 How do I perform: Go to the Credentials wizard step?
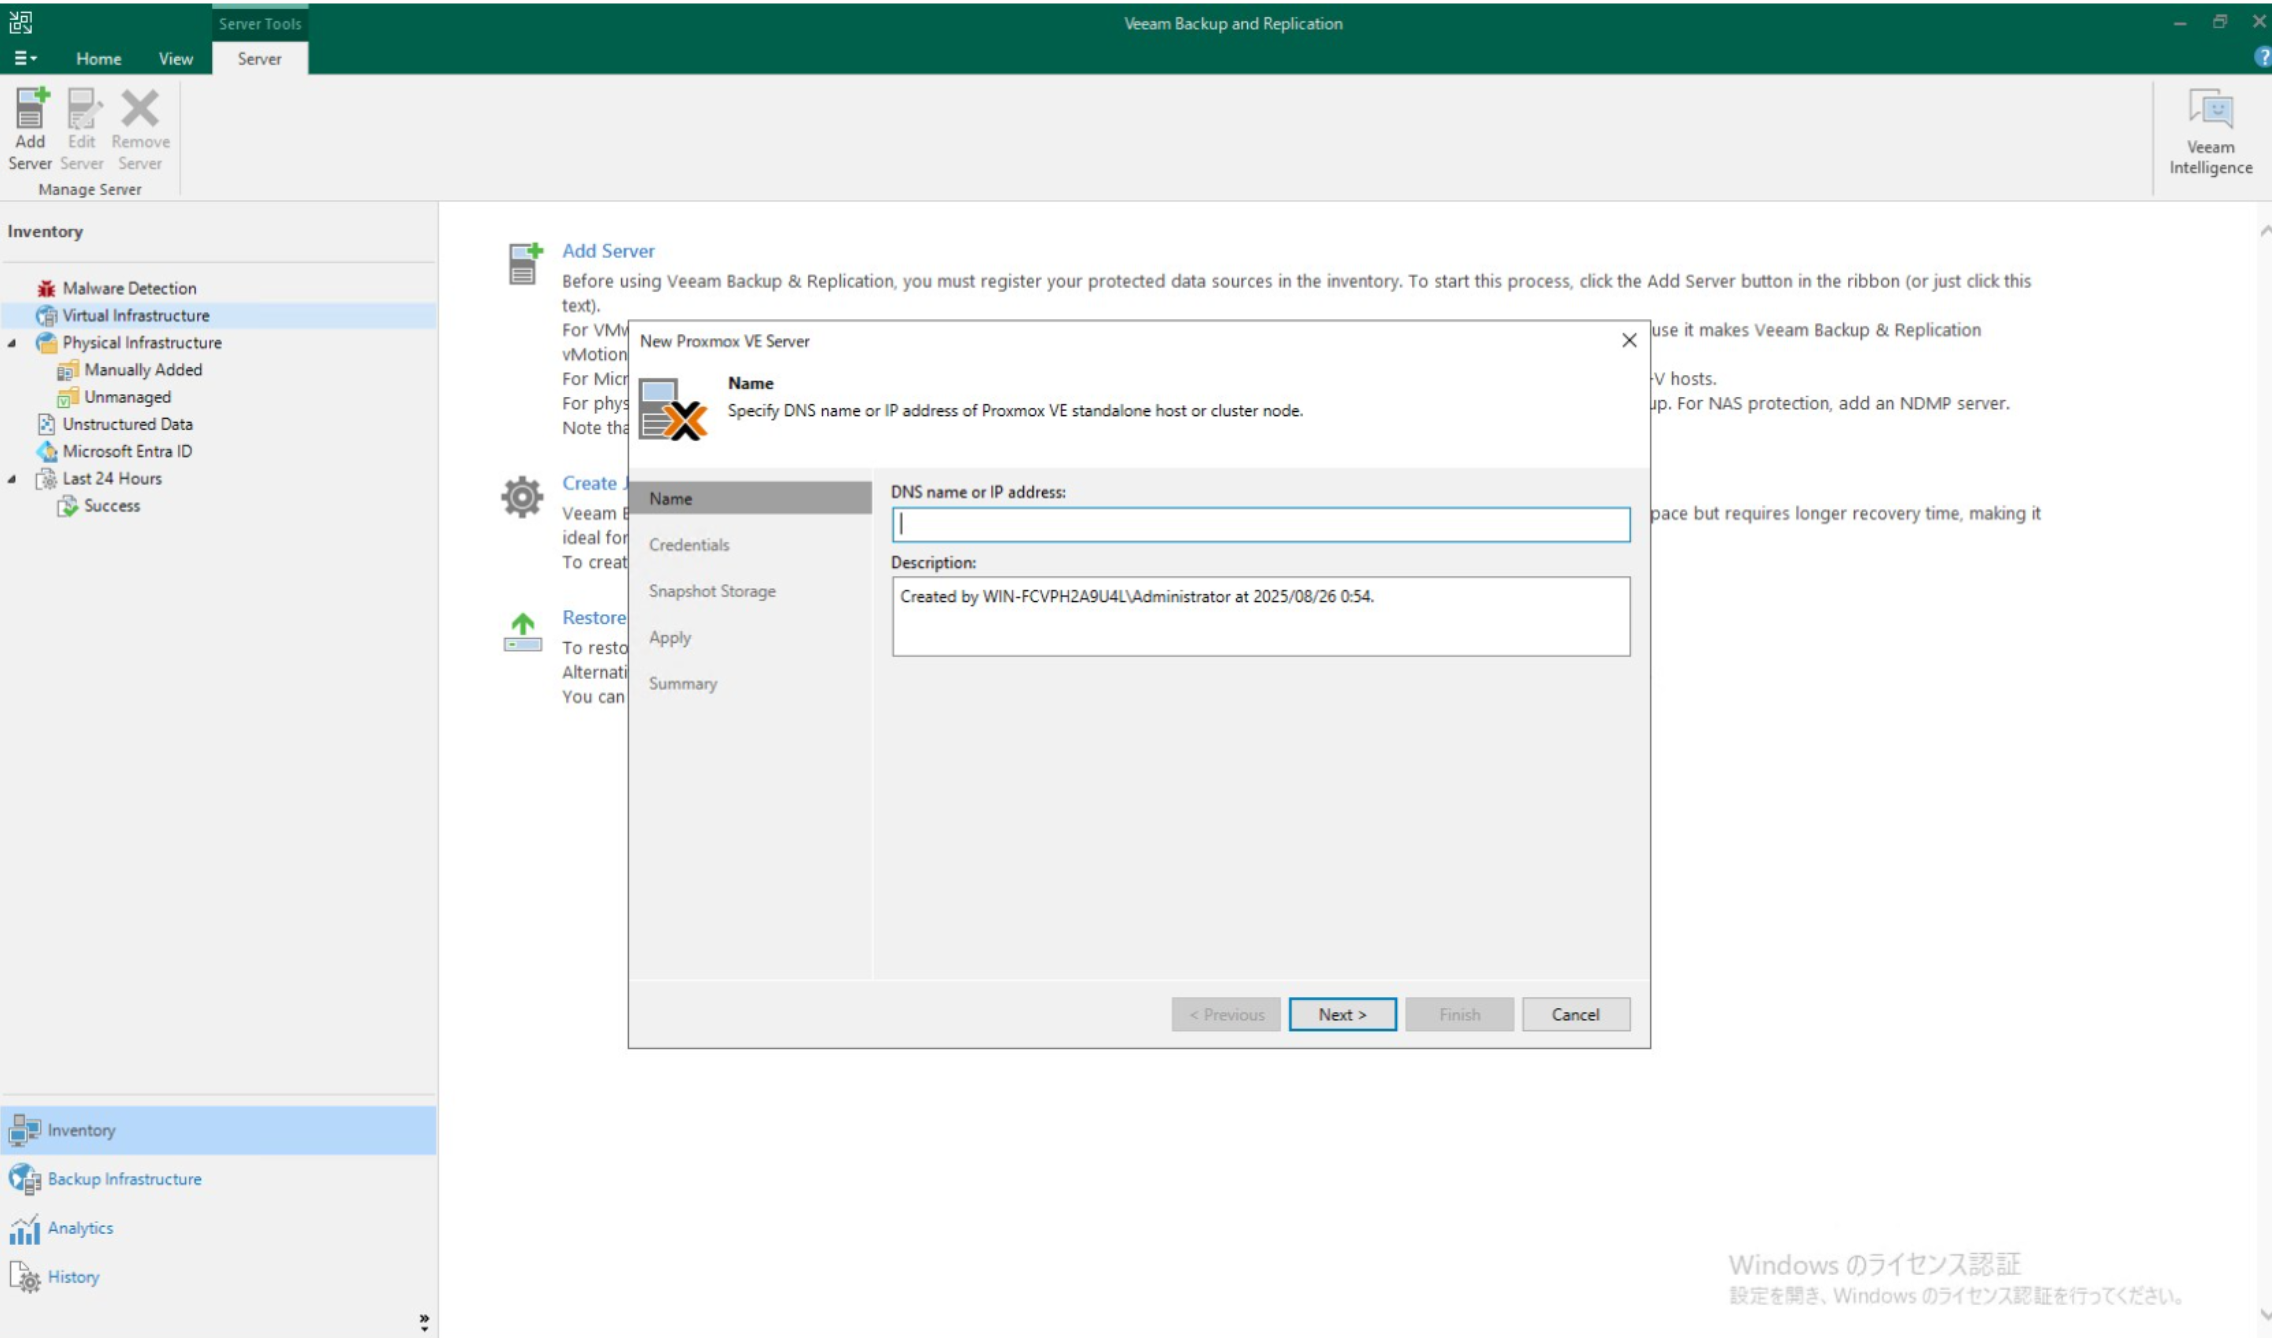click(689, 545)
